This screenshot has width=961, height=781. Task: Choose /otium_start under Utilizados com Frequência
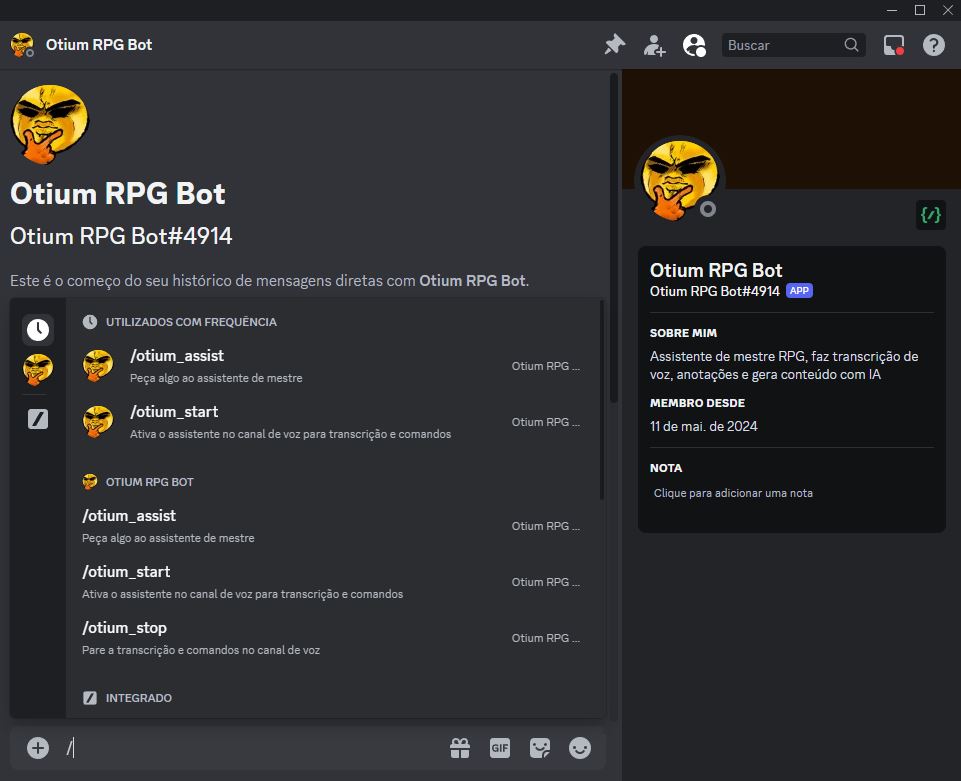(333, 422)
